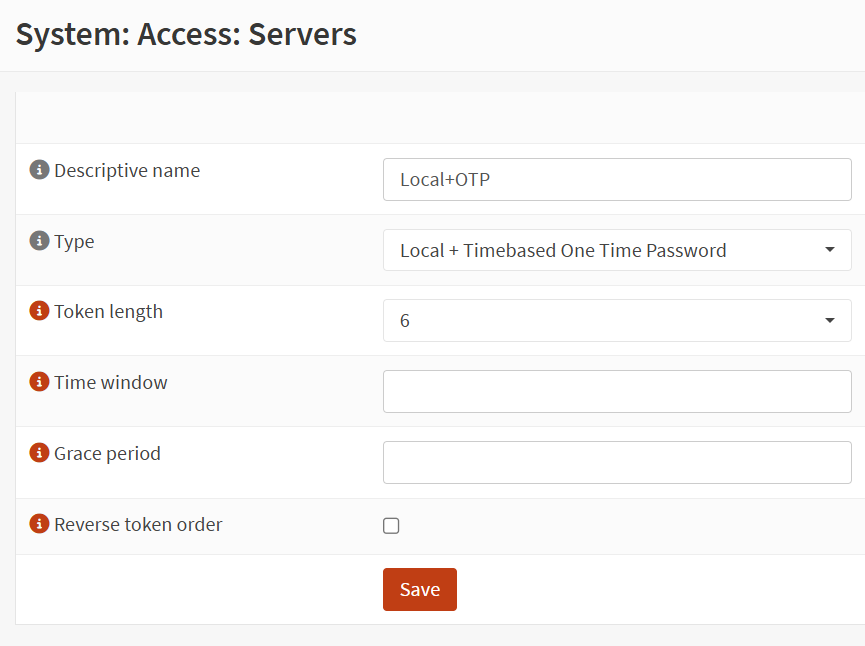Click the caret arrow on Token length selector
Viewport: 865px width, 646px height.
pyautogui.click(x=829, y=321)
